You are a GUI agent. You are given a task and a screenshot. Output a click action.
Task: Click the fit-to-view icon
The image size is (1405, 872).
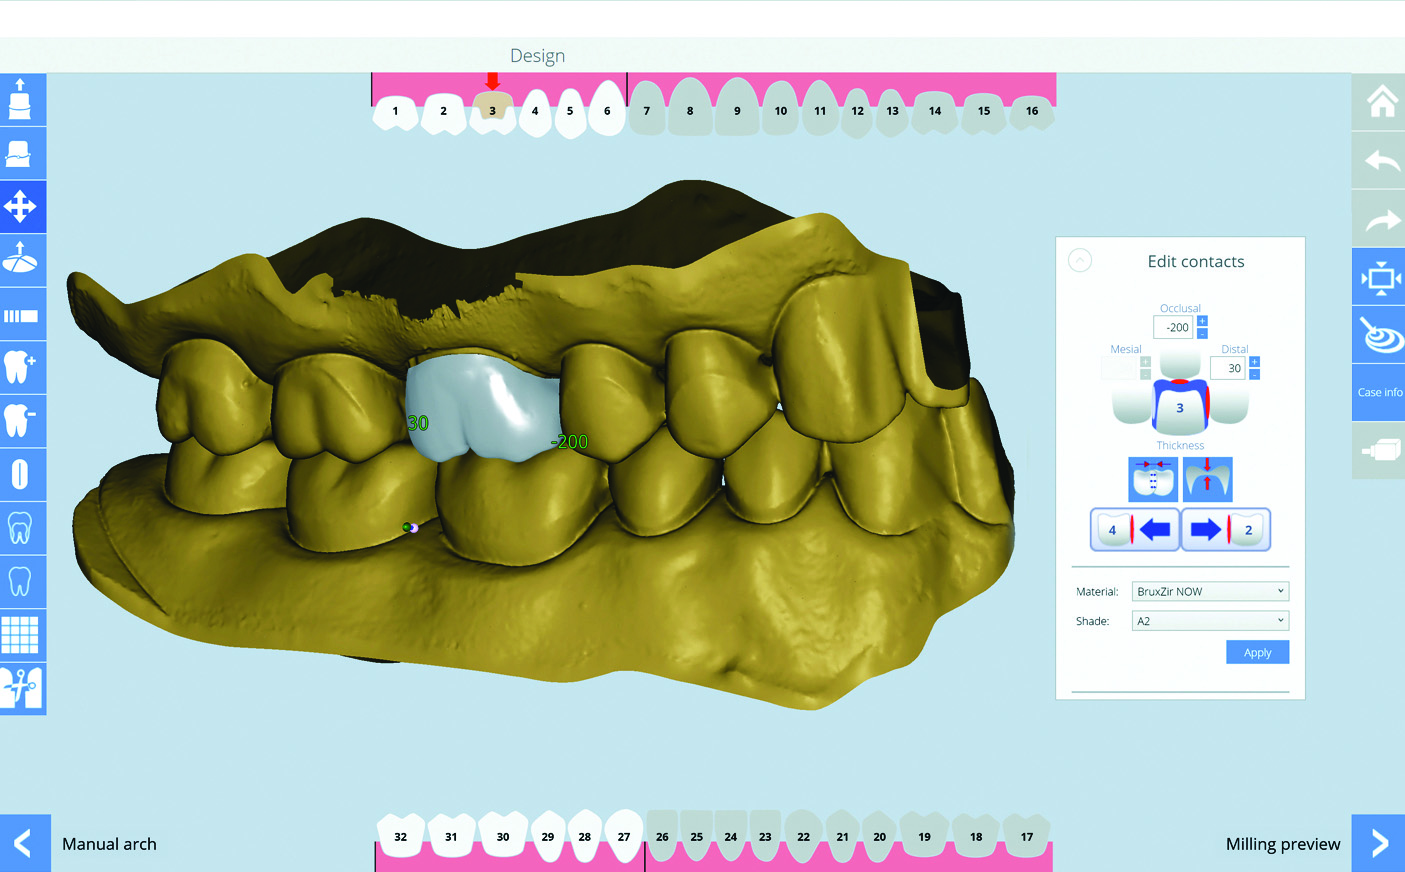coord(1381,278)
